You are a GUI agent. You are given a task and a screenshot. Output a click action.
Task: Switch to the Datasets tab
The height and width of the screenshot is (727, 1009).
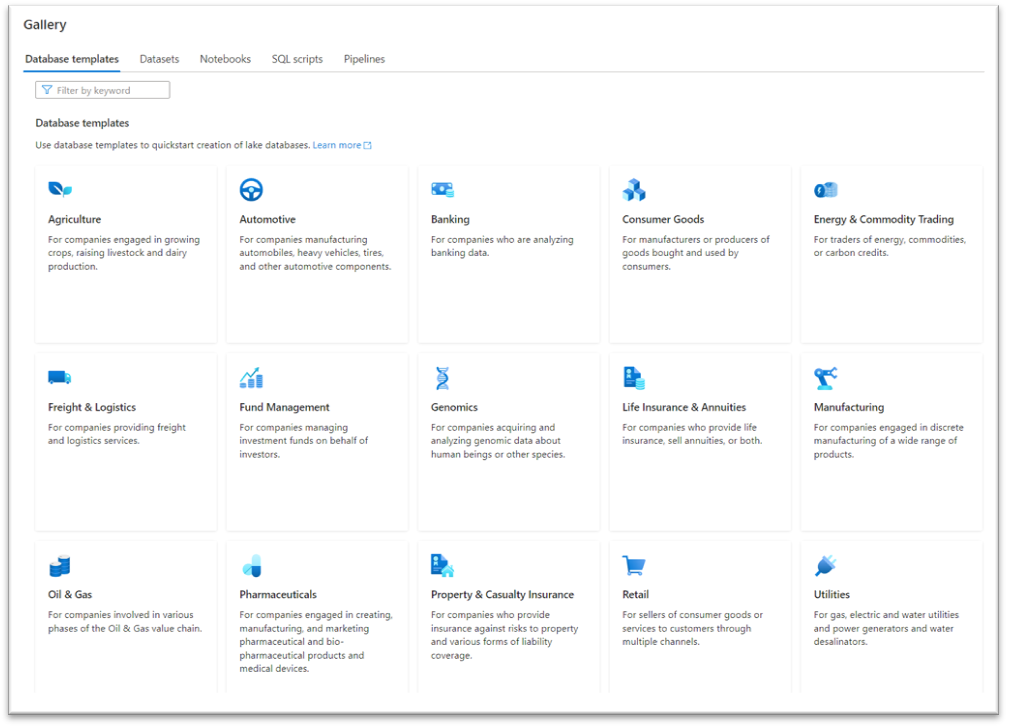[159, 59]
